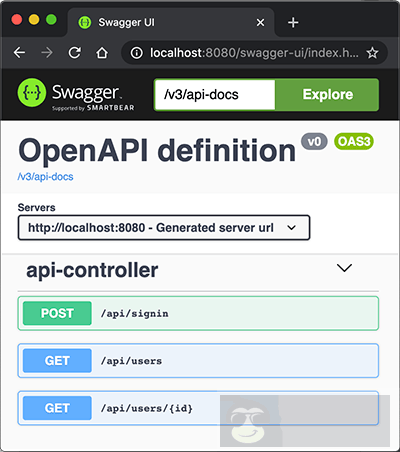Click the macOS green fullscreen button
This screenshot has height=452, width=400.
pos(51,19)
